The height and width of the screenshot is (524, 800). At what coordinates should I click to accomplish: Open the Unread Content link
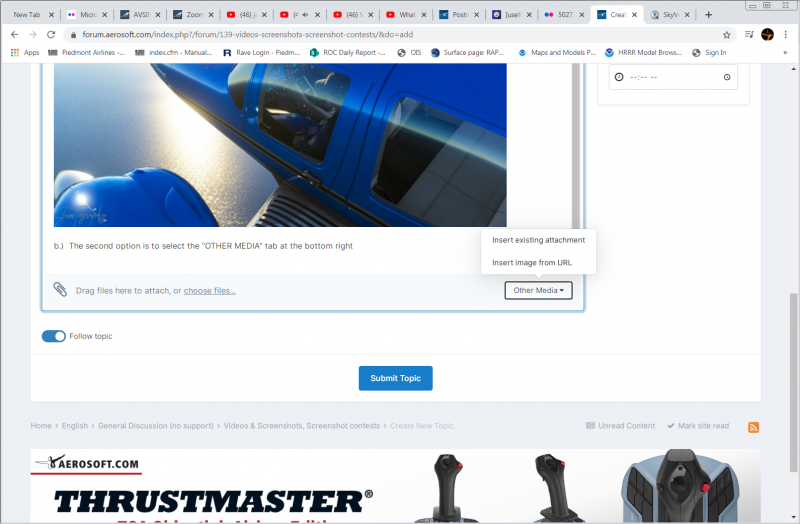[621, 426]
